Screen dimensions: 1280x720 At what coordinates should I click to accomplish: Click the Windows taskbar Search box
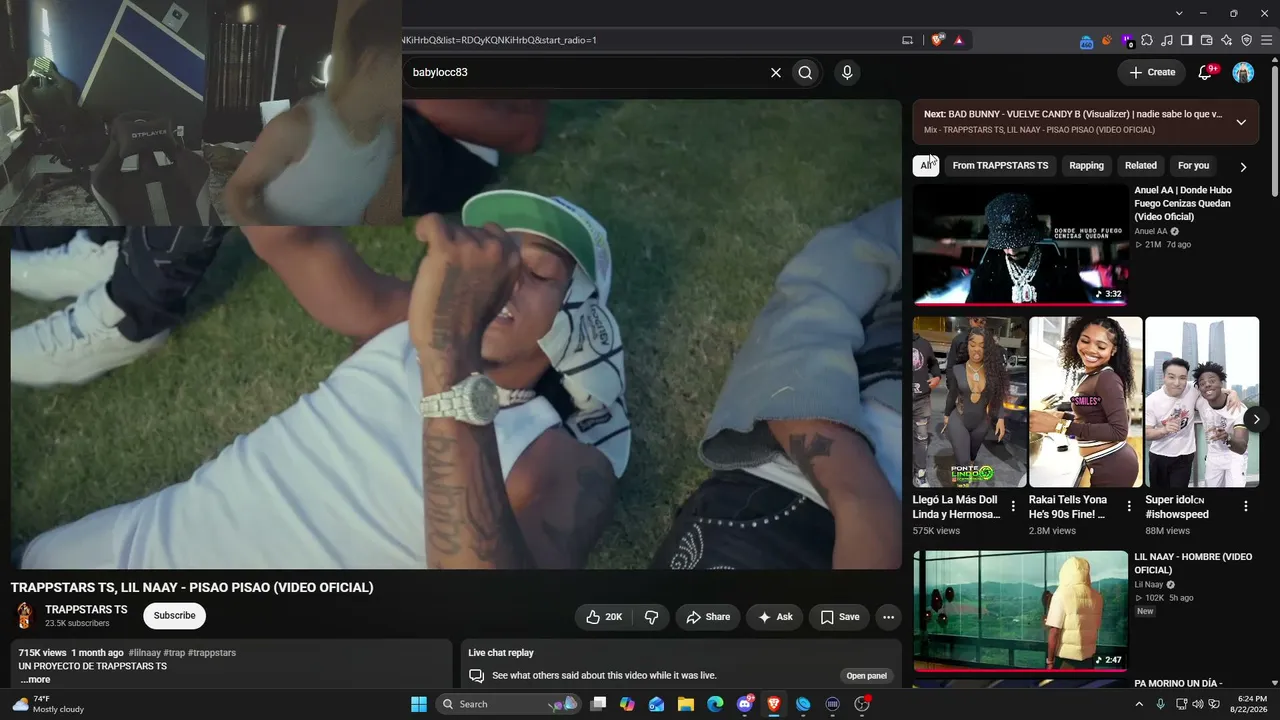tap(510, 704)
